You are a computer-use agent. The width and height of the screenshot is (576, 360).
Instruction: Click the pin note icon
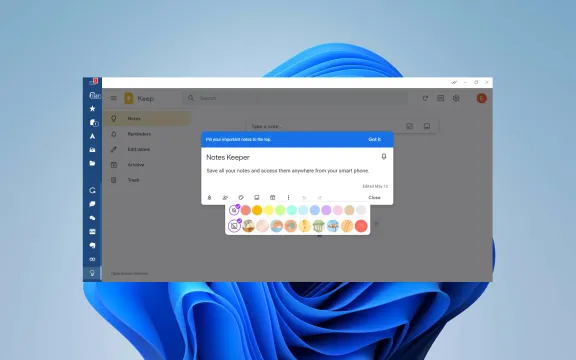click(384, 157)
